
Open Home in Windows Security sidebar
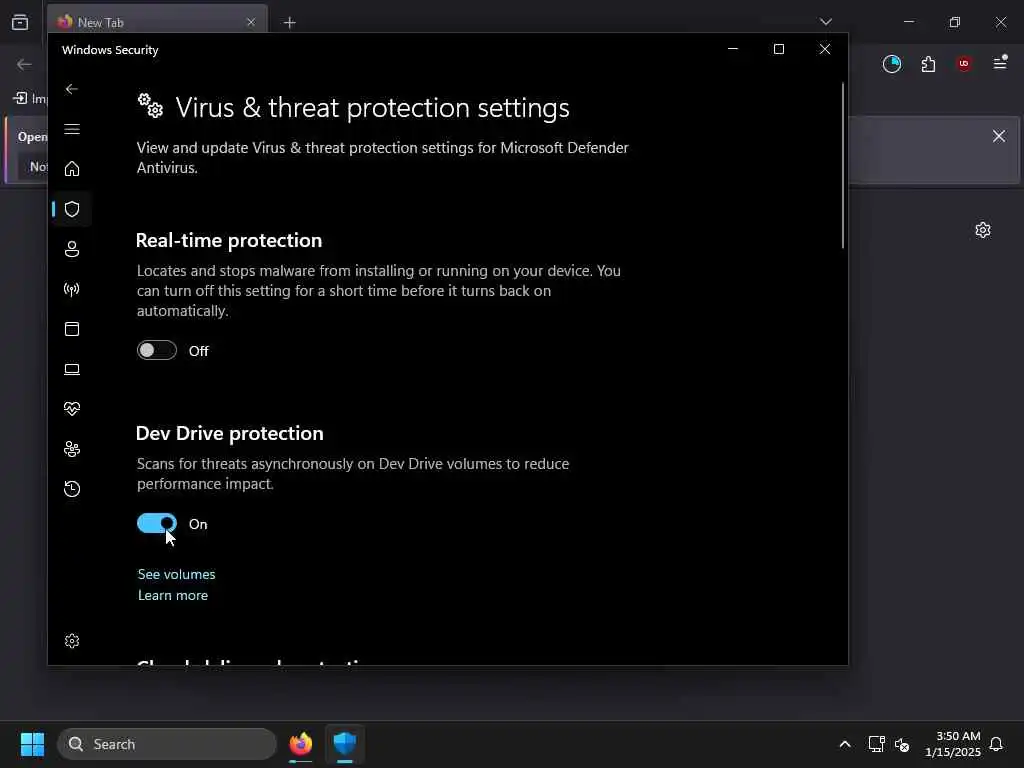click(72, 169)
